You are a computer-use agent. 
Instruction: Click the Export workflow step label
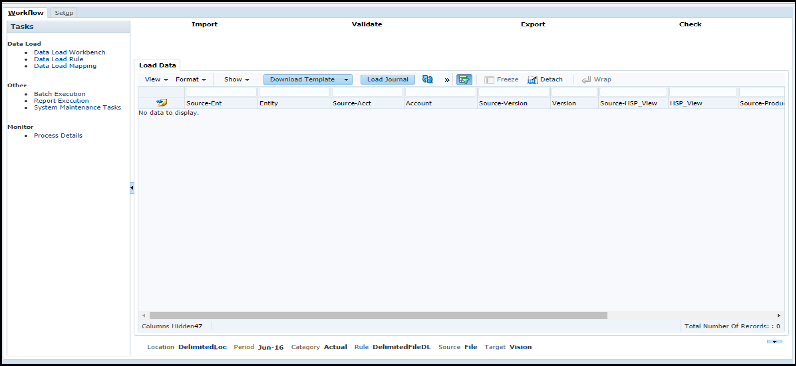tap(533, 24)
